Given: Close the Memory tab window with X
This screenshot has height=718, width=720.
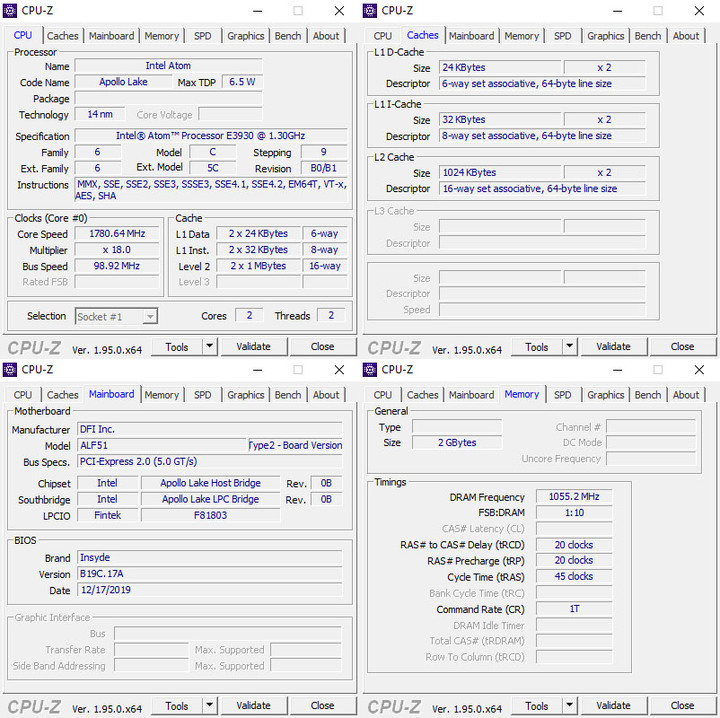Looking at the screenshot, I should [699, 370].
